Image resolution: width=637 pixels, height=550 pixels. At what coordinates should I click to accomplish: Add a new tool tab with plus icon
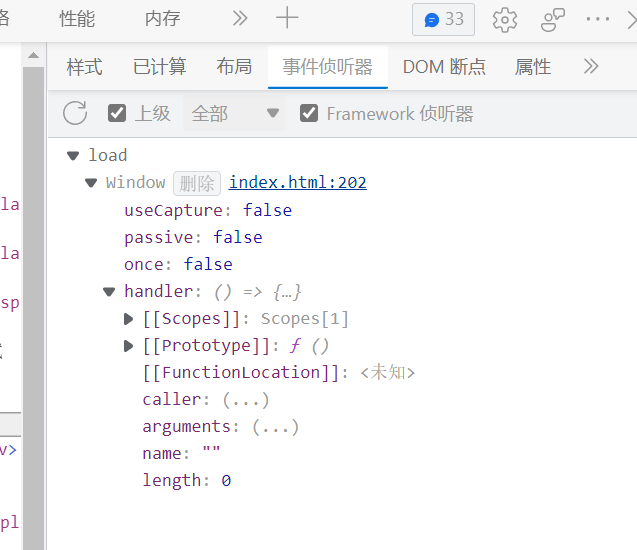[287, 19]
